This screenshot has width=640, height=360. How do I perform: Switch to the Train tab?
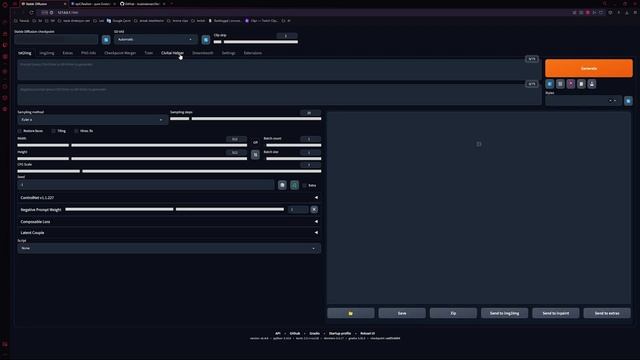(149, 53)
